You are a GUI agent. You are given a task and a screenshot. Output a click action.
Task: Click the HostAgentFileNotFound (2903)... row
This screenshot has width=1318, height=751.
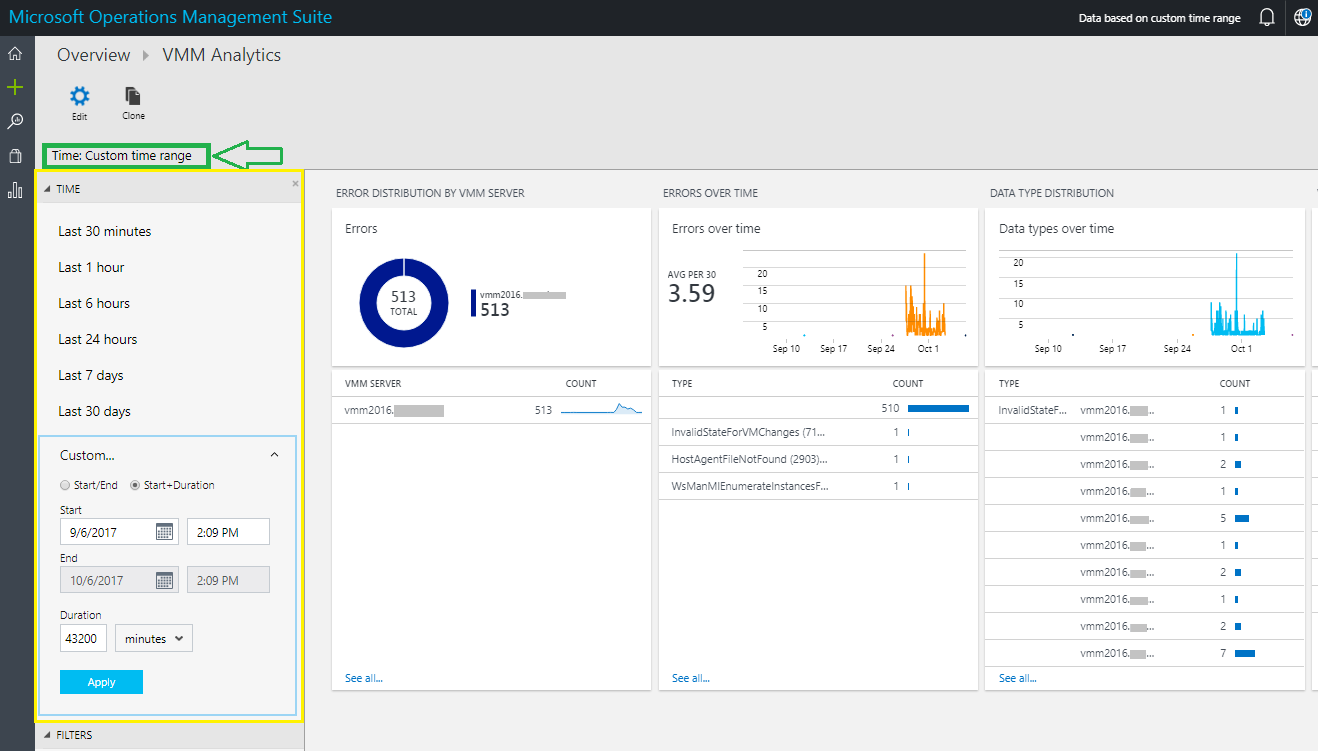pyautogui.click(x=818, y=459)
